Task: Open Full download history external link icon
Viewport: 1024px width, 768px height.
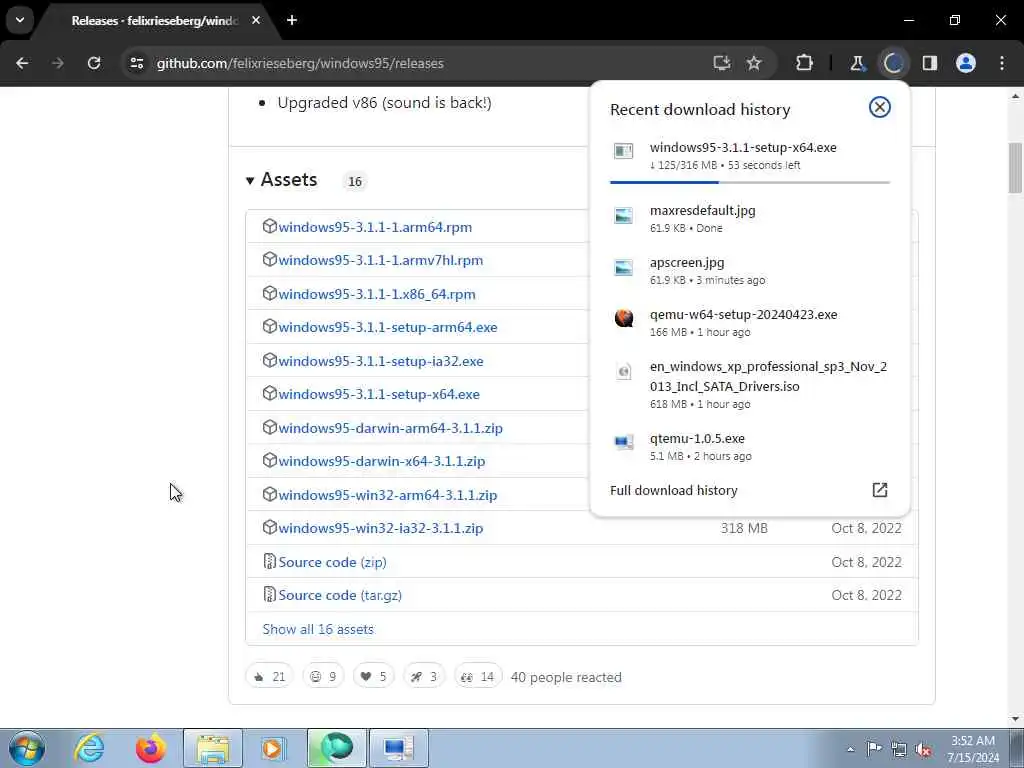Action: [x=879, y=490]
